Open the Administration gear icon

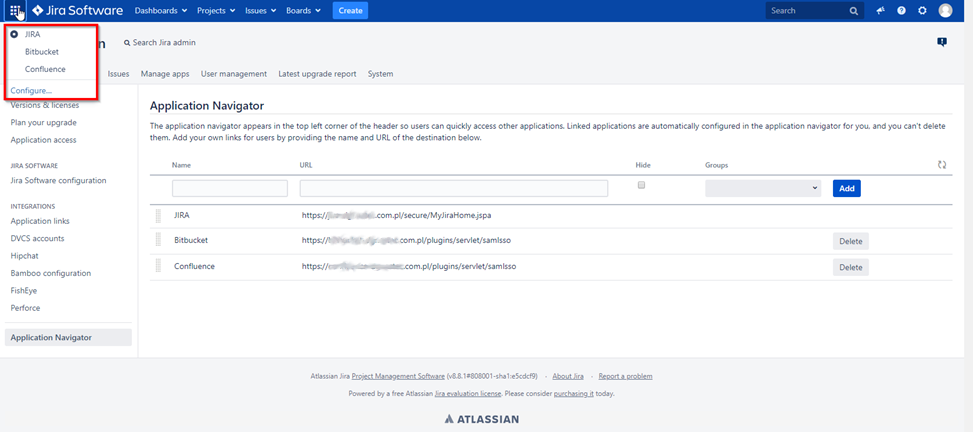pyautogui.click(x=922, y=11)
